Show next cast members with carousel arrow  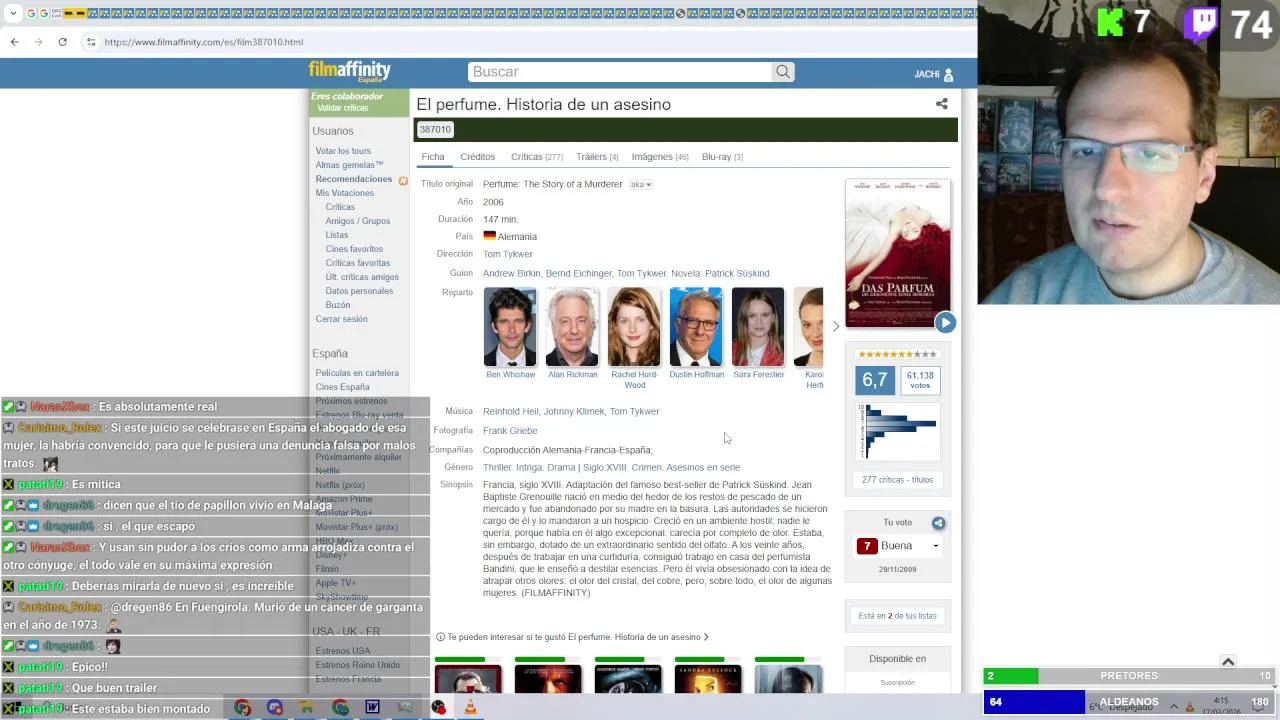coord(836,326)
